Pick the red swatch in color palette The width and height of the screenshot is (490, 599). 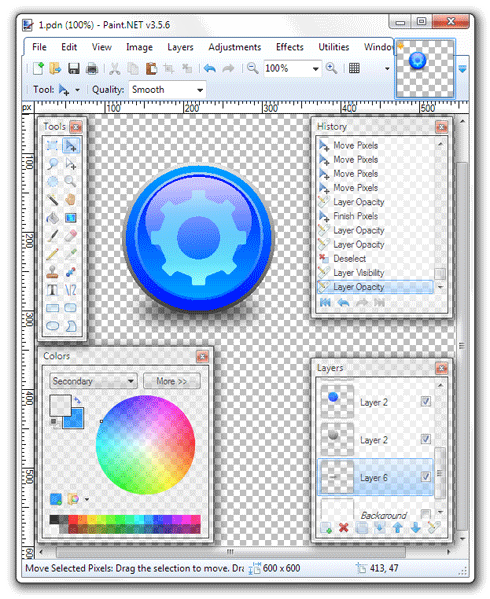73,519
